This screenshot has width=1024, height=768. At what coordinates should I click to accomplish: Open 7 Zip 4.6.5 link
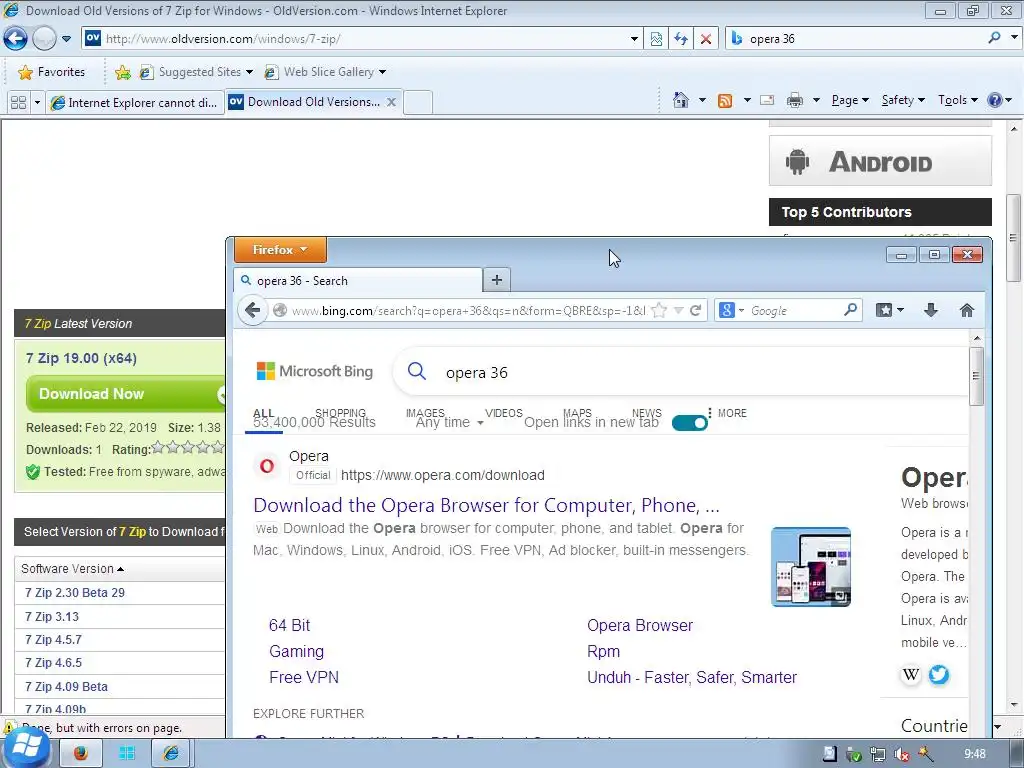53,663
